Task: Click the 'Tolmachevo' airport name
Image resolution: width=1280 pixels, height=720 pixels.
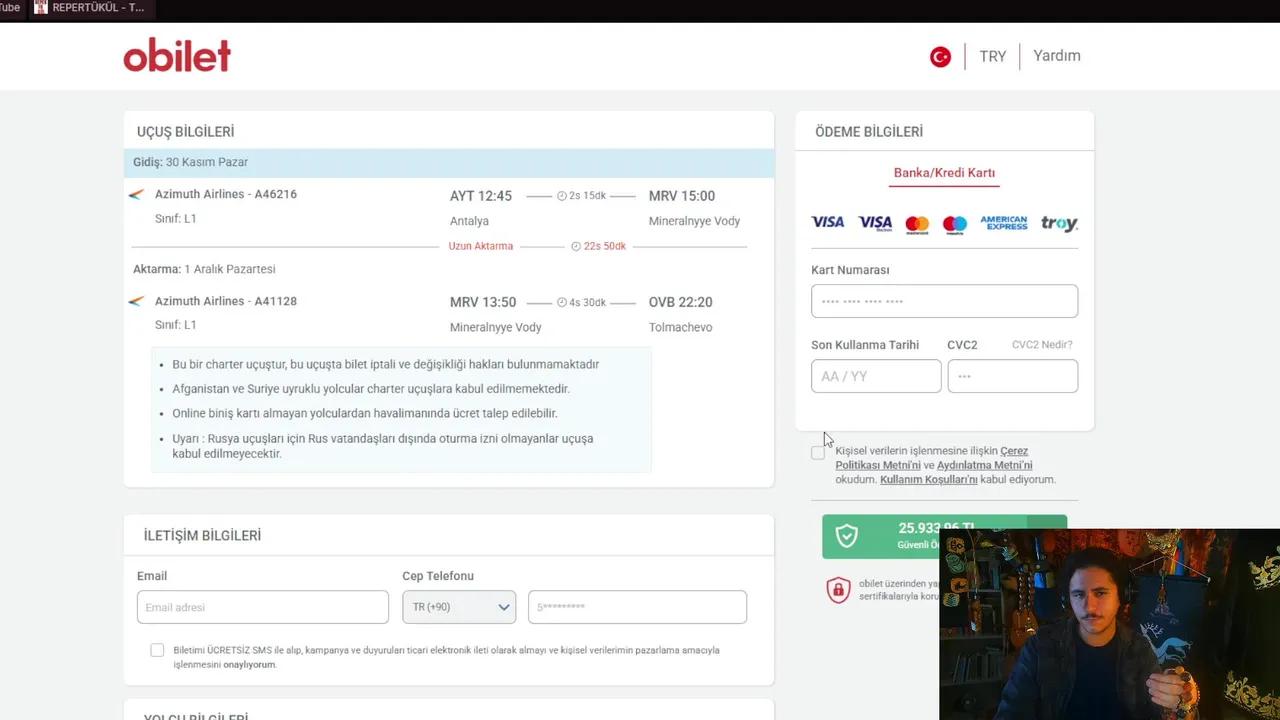Action: tap(681, 327)
